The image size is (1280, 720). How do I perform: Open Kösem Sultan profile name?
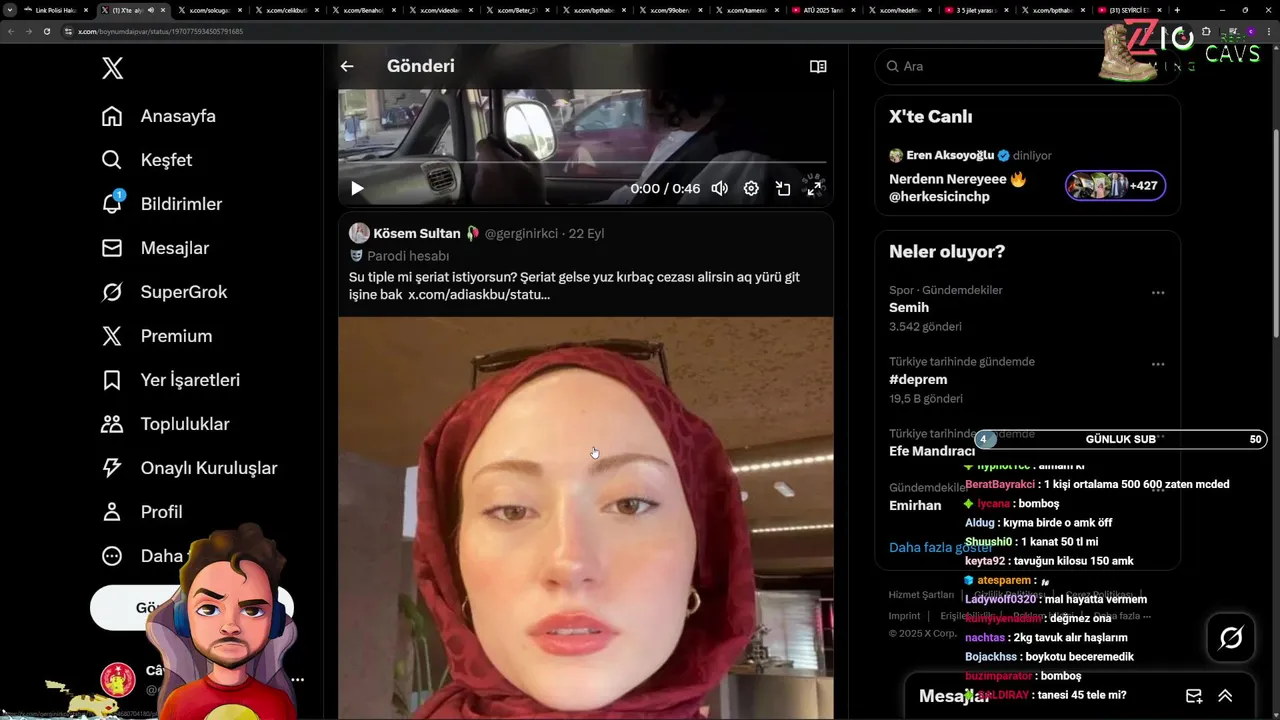pyautogui.click(x=417, y=233)
